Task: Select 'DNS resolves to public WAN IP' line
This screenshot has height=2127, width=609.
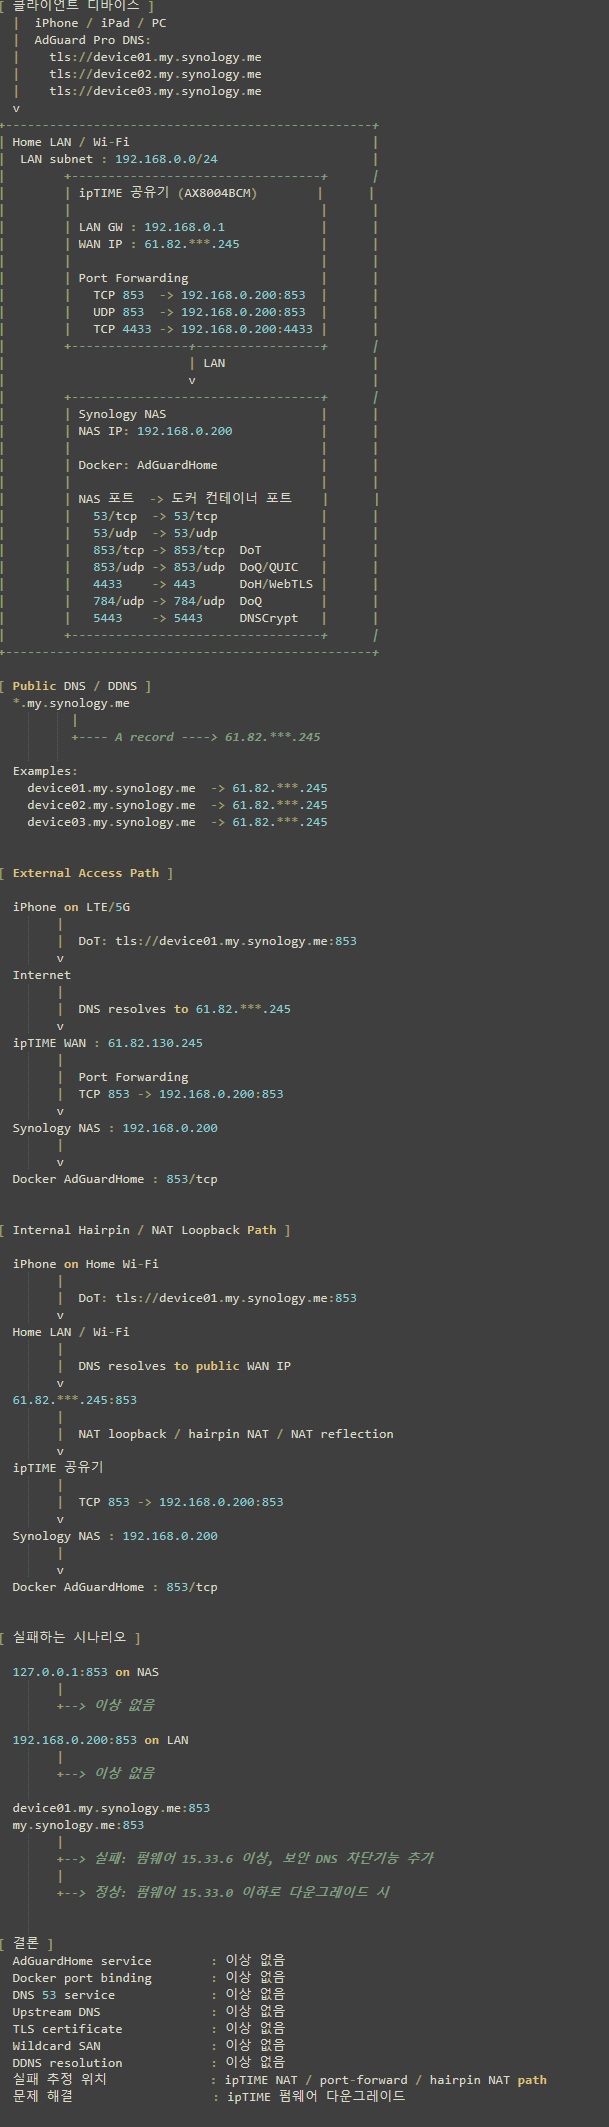Action: click(x=185, y=1366)
